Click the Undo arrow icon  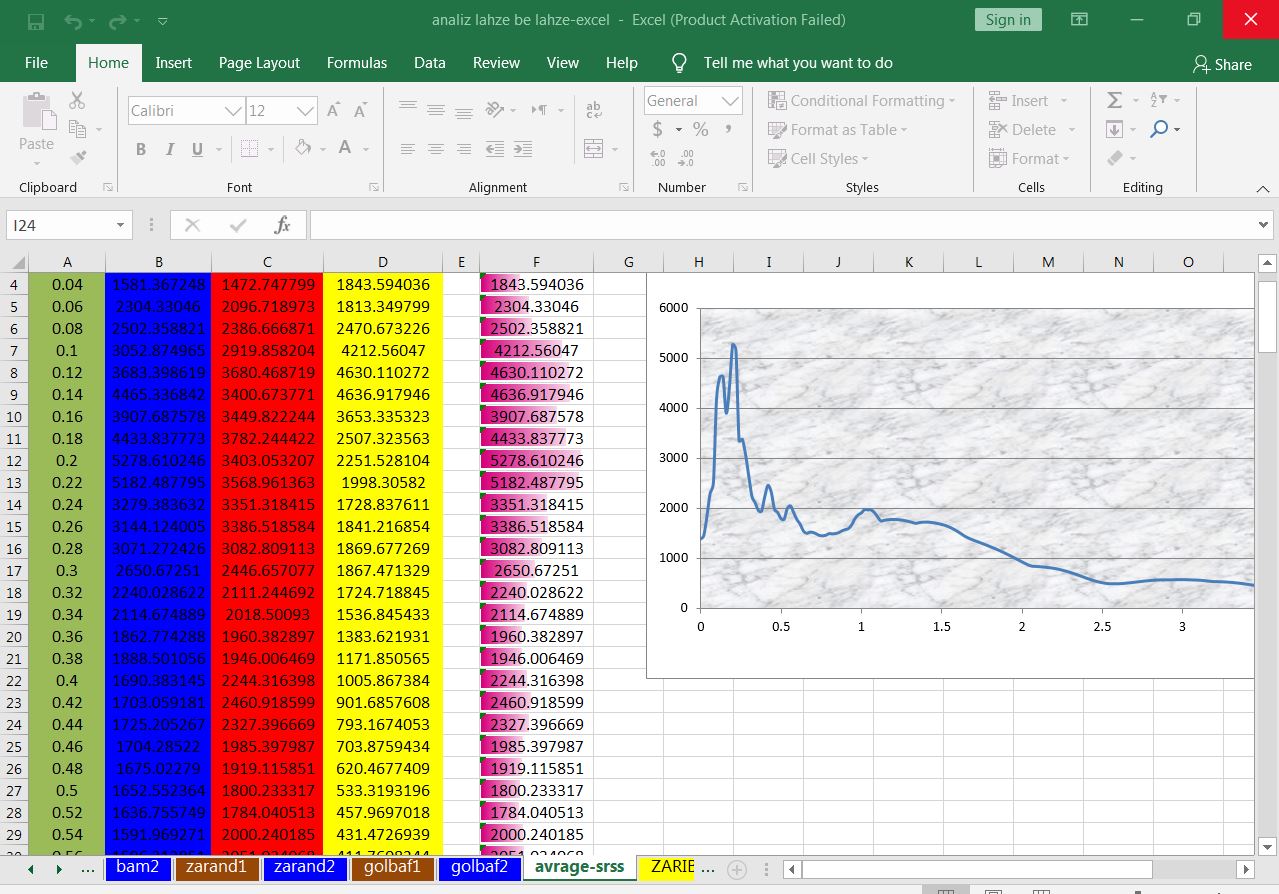tap(73, 20)
